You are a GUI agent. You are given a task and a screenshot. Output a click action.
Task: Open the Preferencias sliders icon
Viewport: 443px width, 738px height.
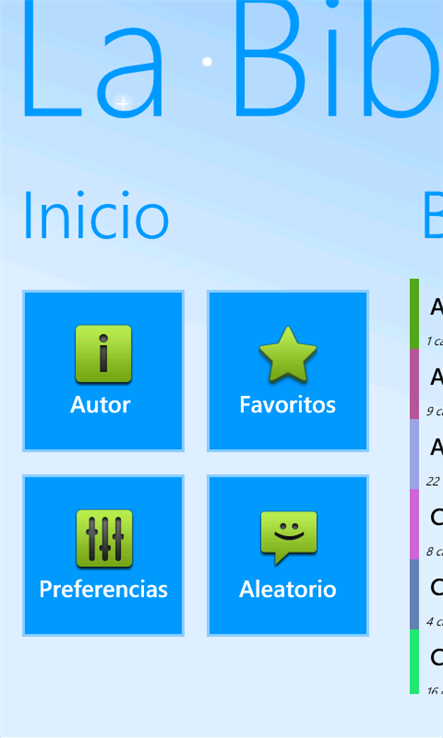(104, 538)
